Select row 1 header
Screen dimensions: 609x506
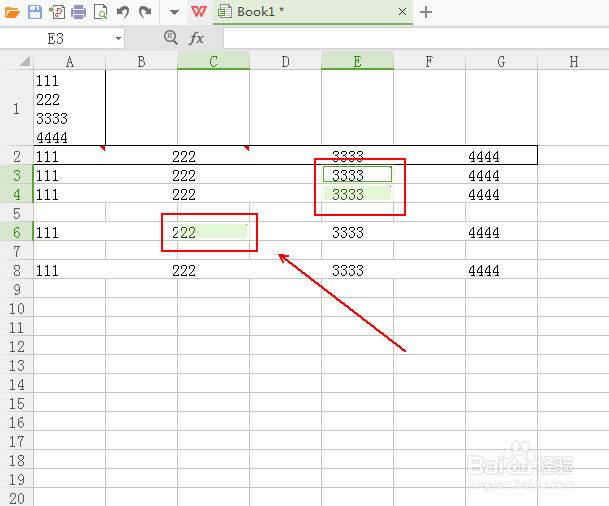point(17,108)
